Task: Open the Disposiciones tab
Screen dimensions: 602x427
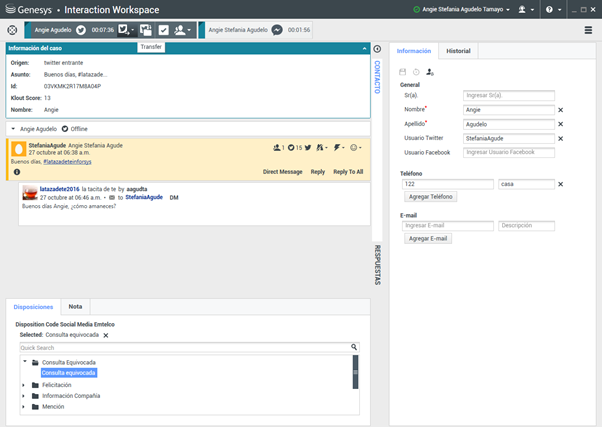Action: click(33, 307)
